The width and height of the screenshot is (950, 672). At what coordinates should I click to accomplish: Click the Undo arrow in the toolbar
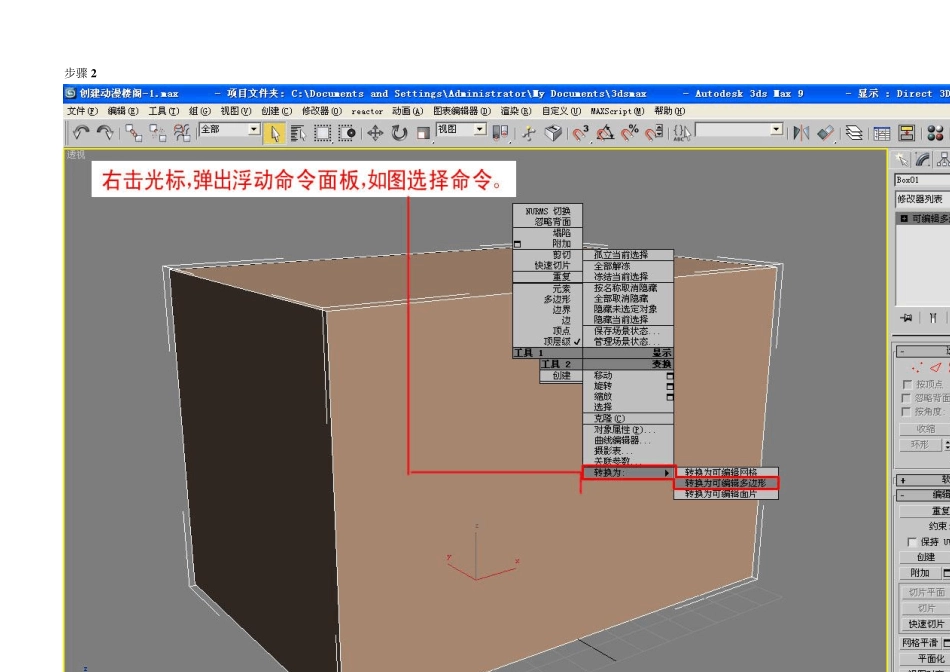coord(81,133)
